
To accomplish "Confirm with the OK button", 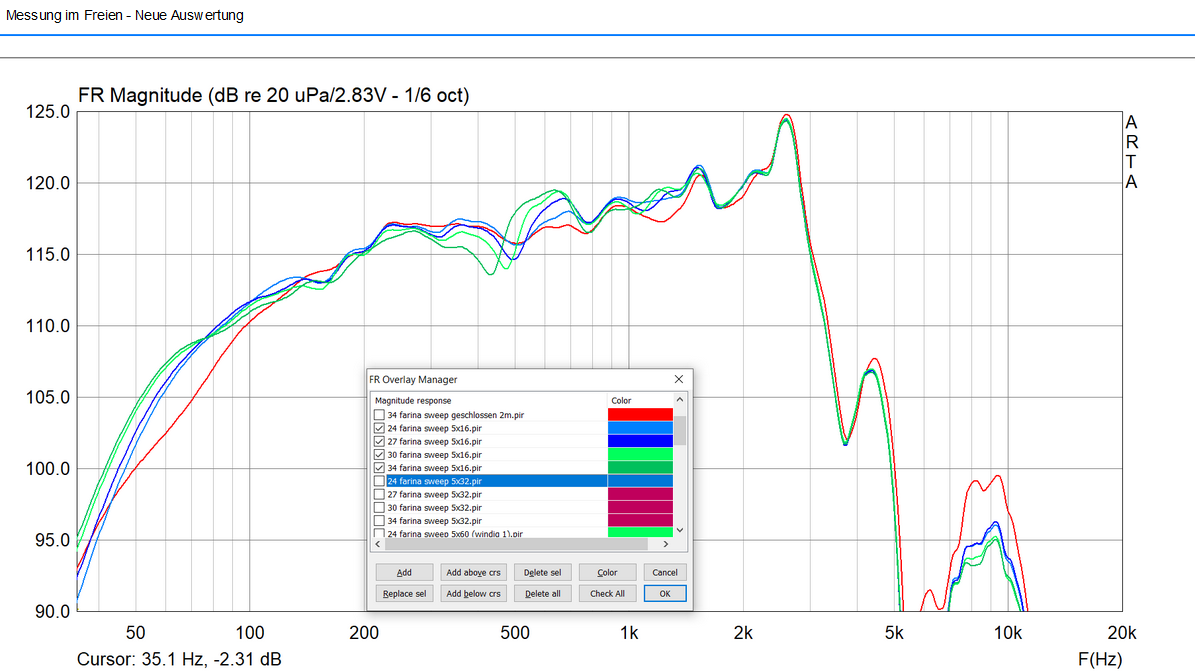I will (665, 594).
